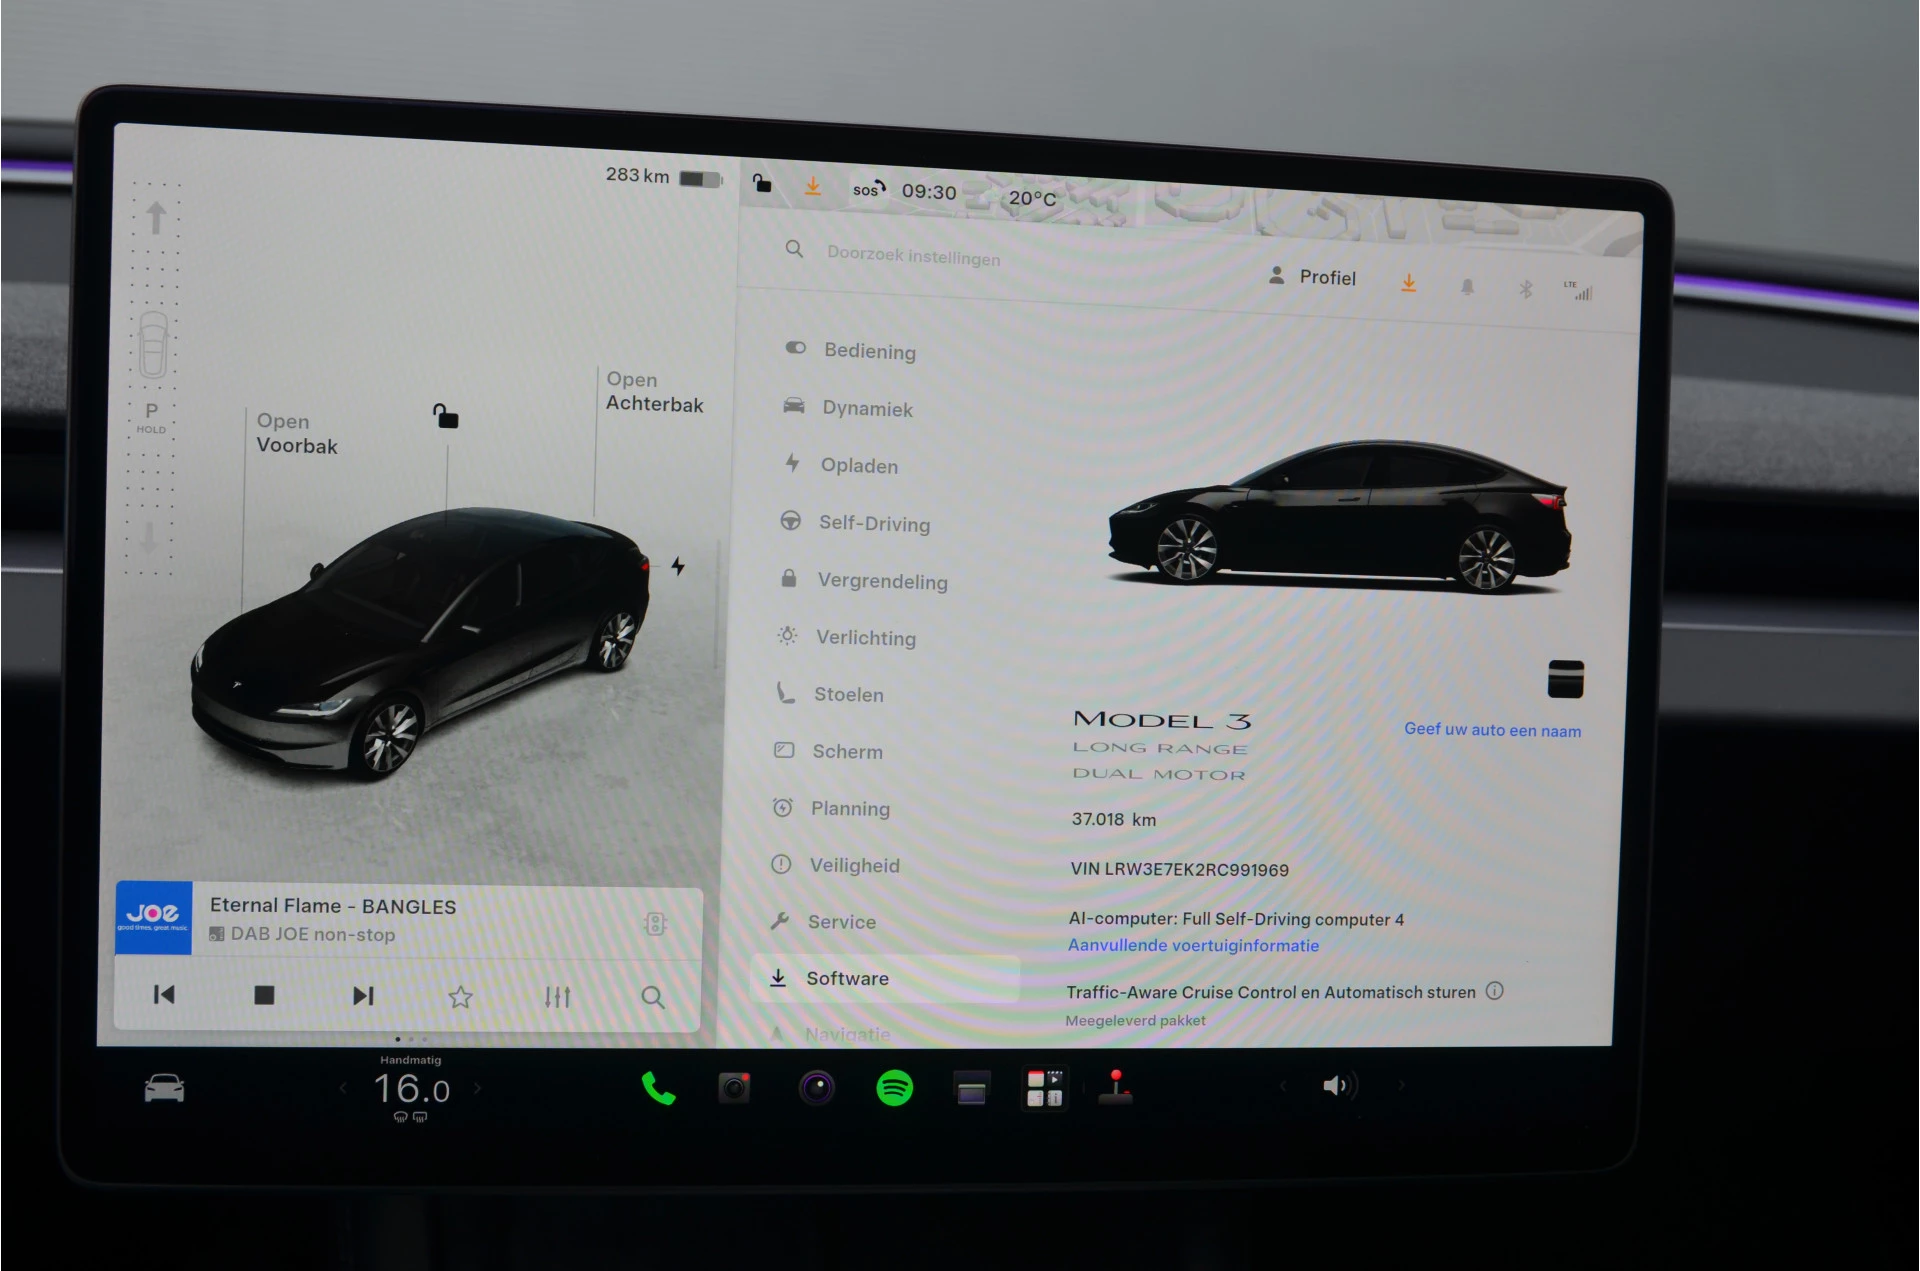Viewport: 1920px width, 1271px height.
Task: Open the theater window app icon
Action: pyautogui.click(x=971, y=1089)
